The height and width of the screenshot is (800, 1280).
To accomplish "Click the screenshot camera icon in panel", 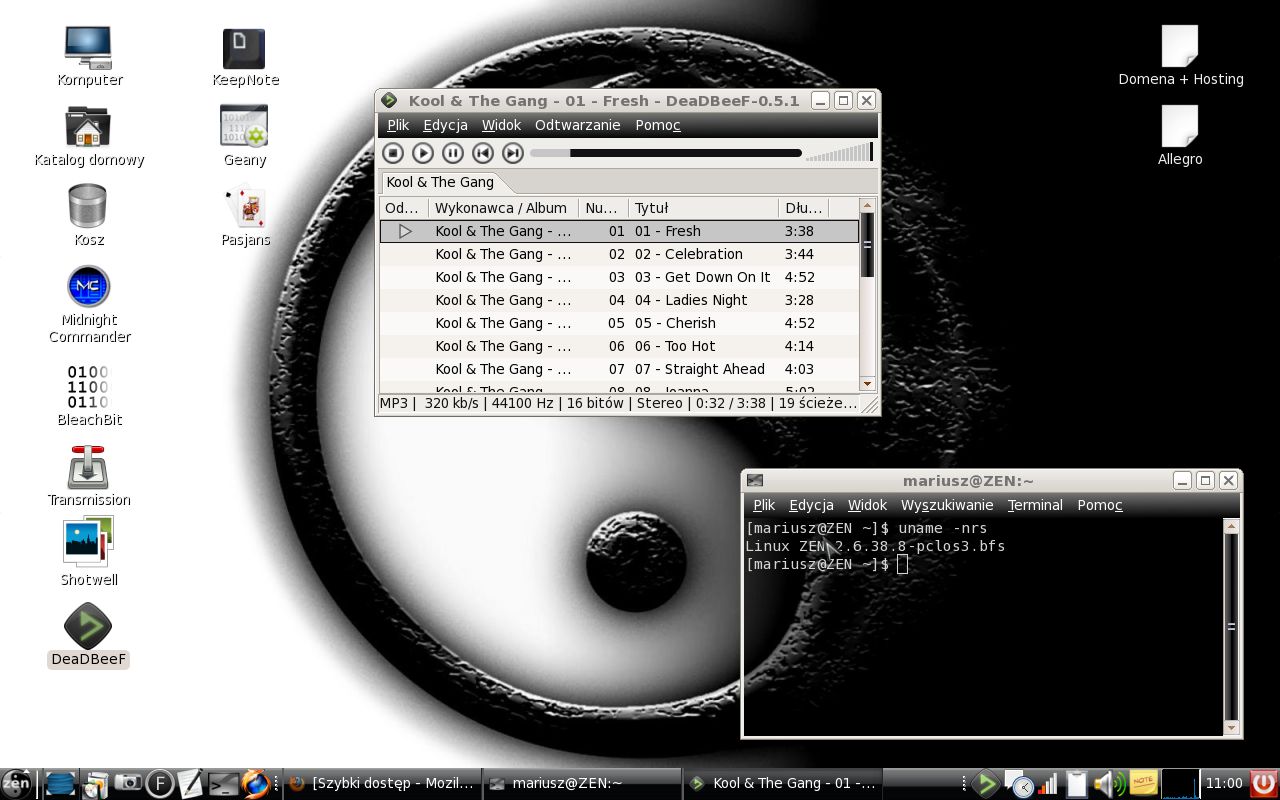I will (x=128, y=783).
